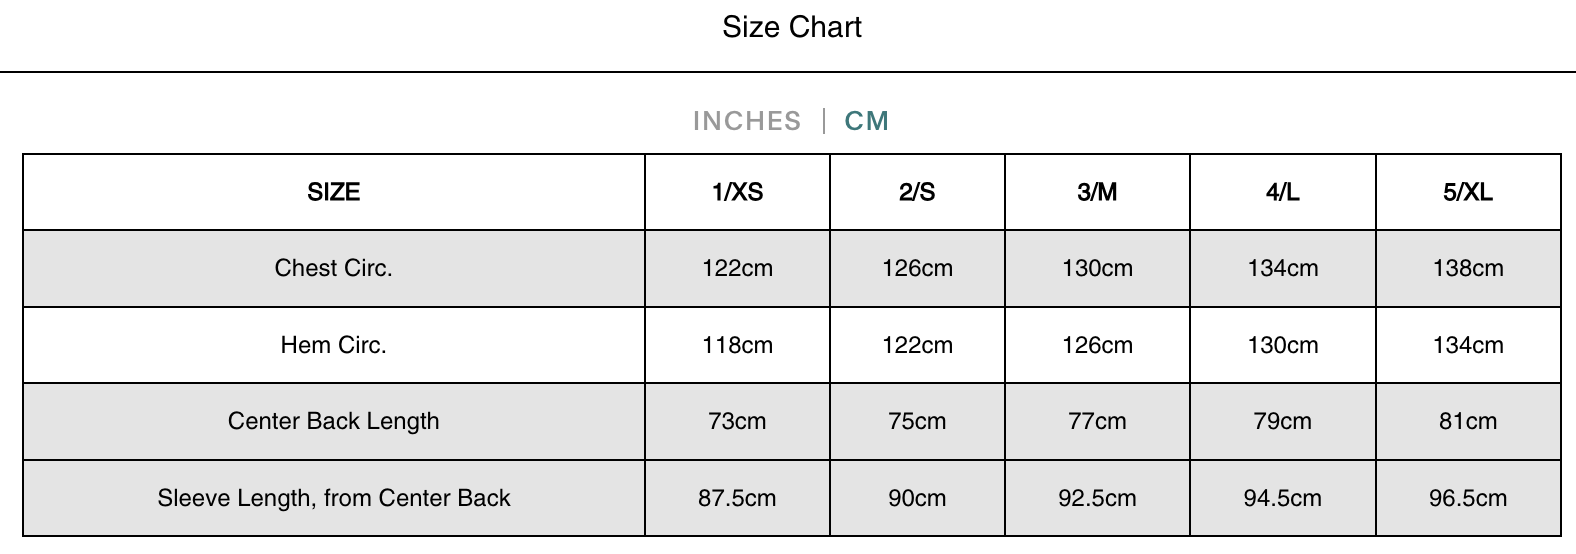The width and height of the screenshot is (1576, 554).
Task: Click the Size Chart heading
Action: tap(791, 27)
